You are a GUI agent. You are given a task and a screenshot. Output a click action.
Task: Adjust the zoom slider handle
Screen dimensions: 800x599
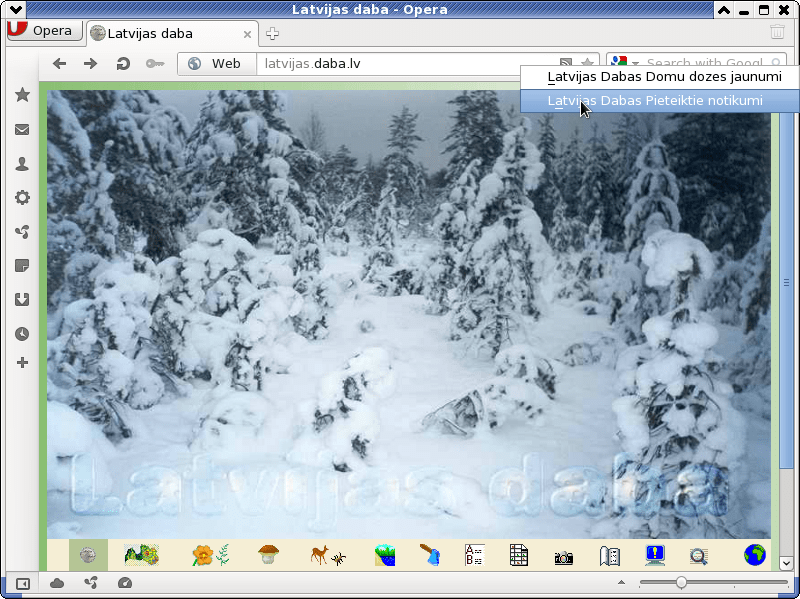click(x=681, y=582)
